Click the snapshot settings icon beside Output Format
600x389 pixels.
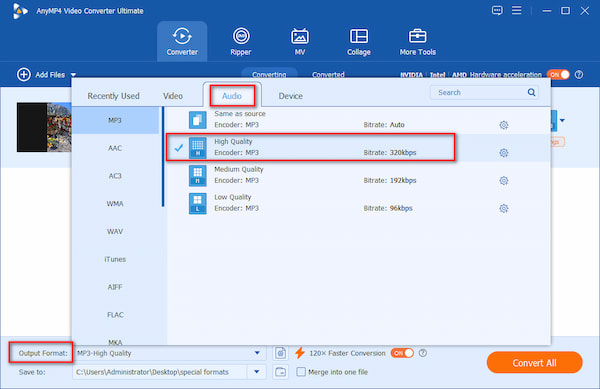point(280,353)
